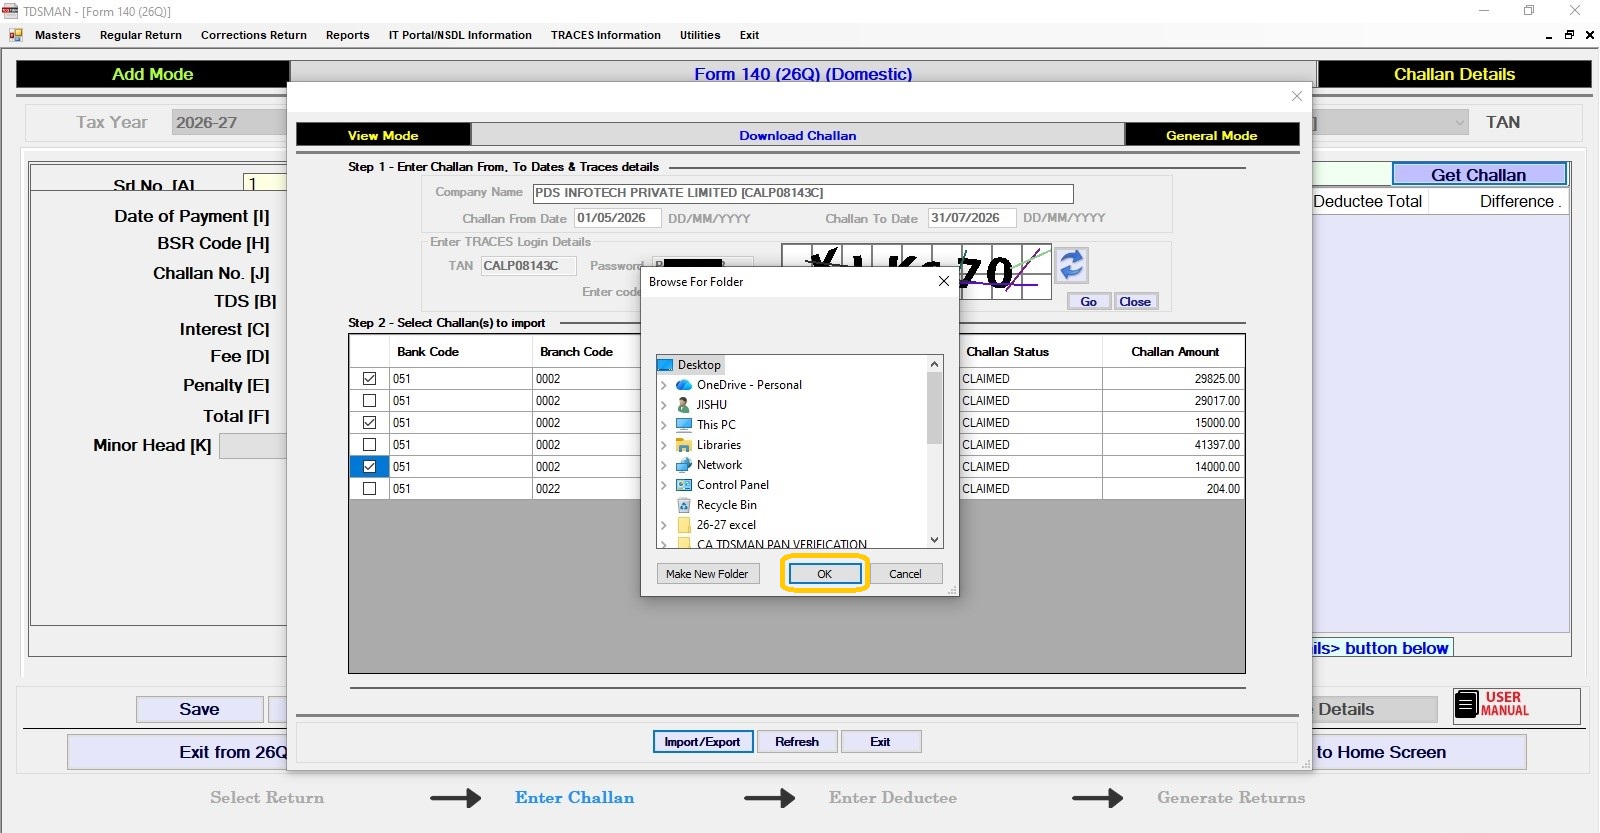Viewport: 1600px width, 833px height.
Task: Expand the 26-27 excel folder
Action: (663, 525)
